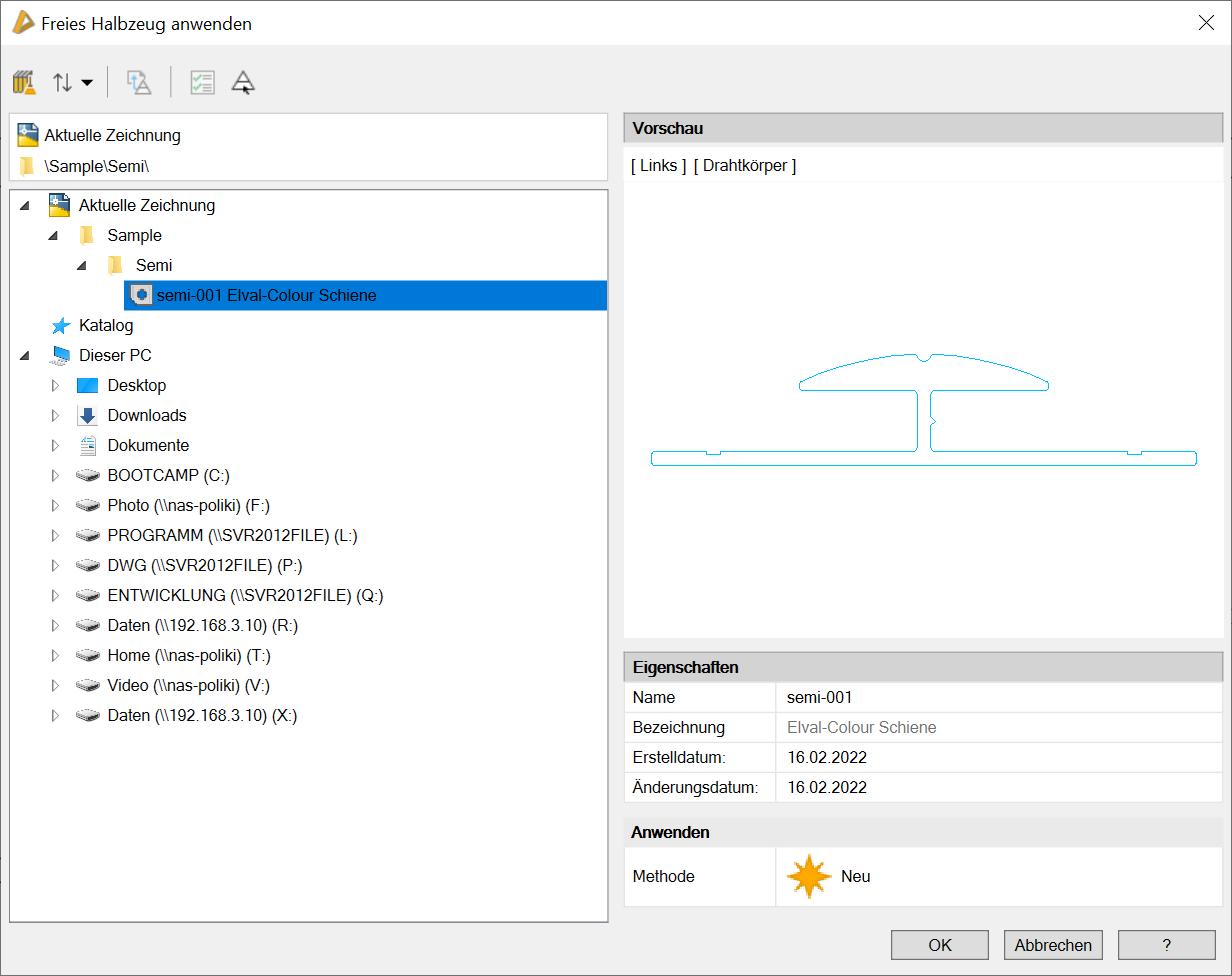The image size is (1232, 976).
Task: Expand the Downloads folder
Action: click(x=55, y=416)
